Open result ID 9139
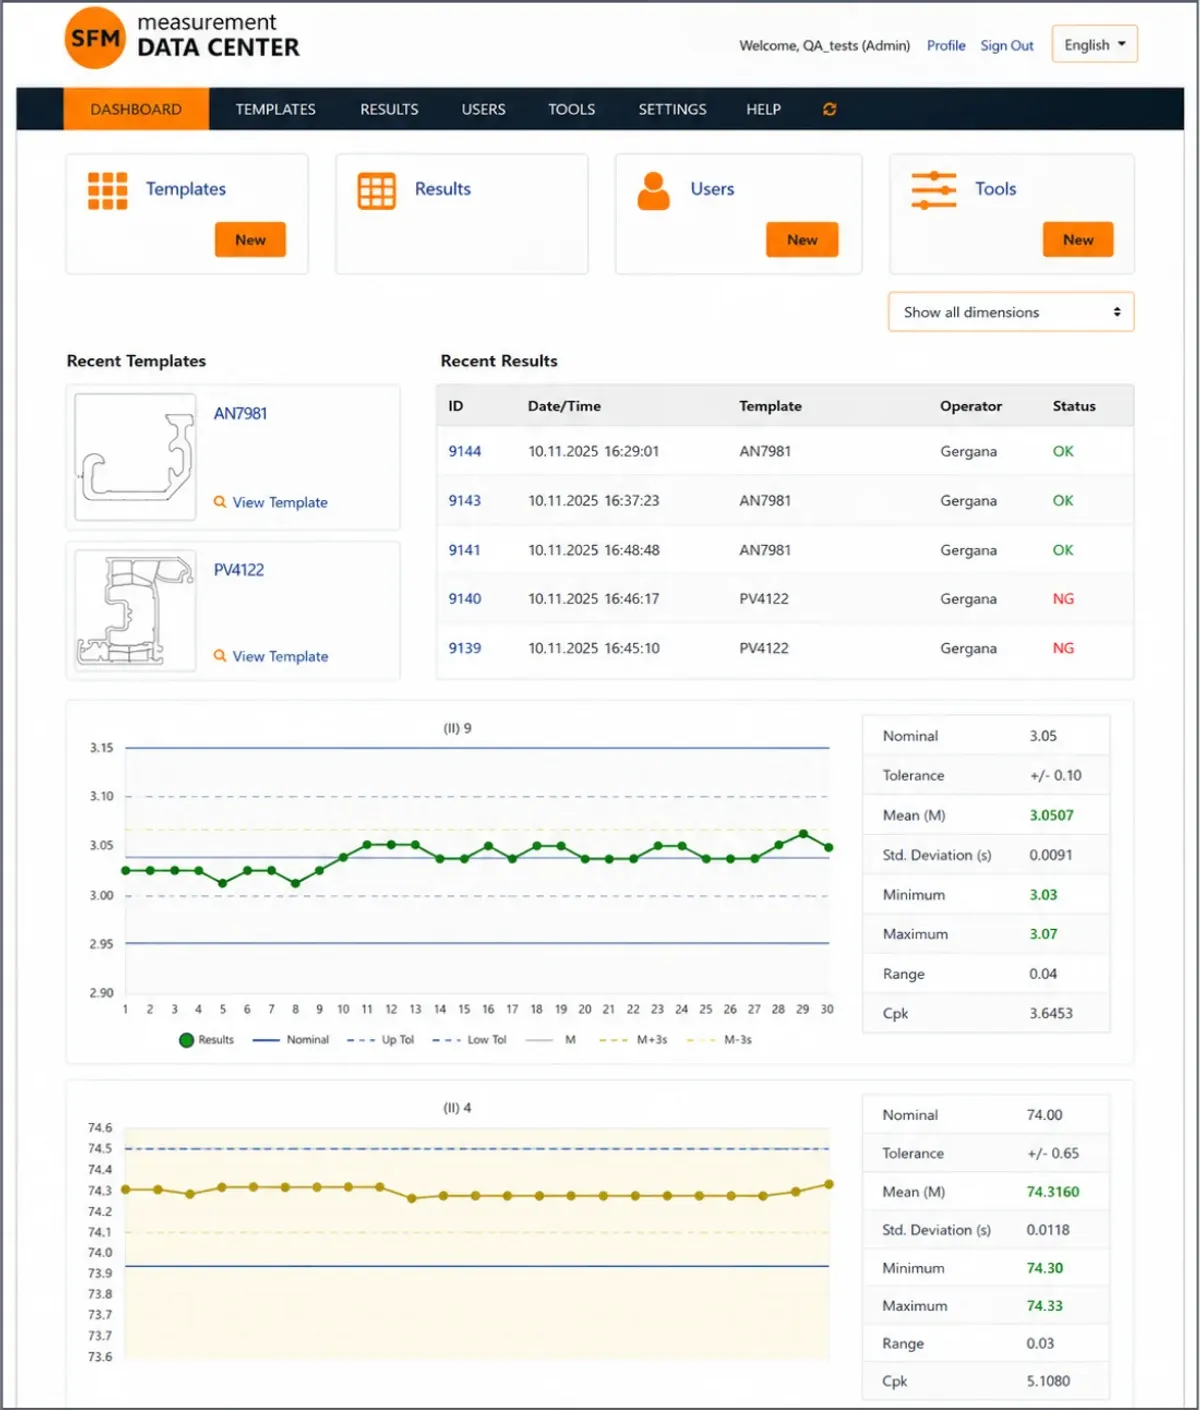Image resolution: width=1200 pixels, height=1412 pixels. point(464,648)
